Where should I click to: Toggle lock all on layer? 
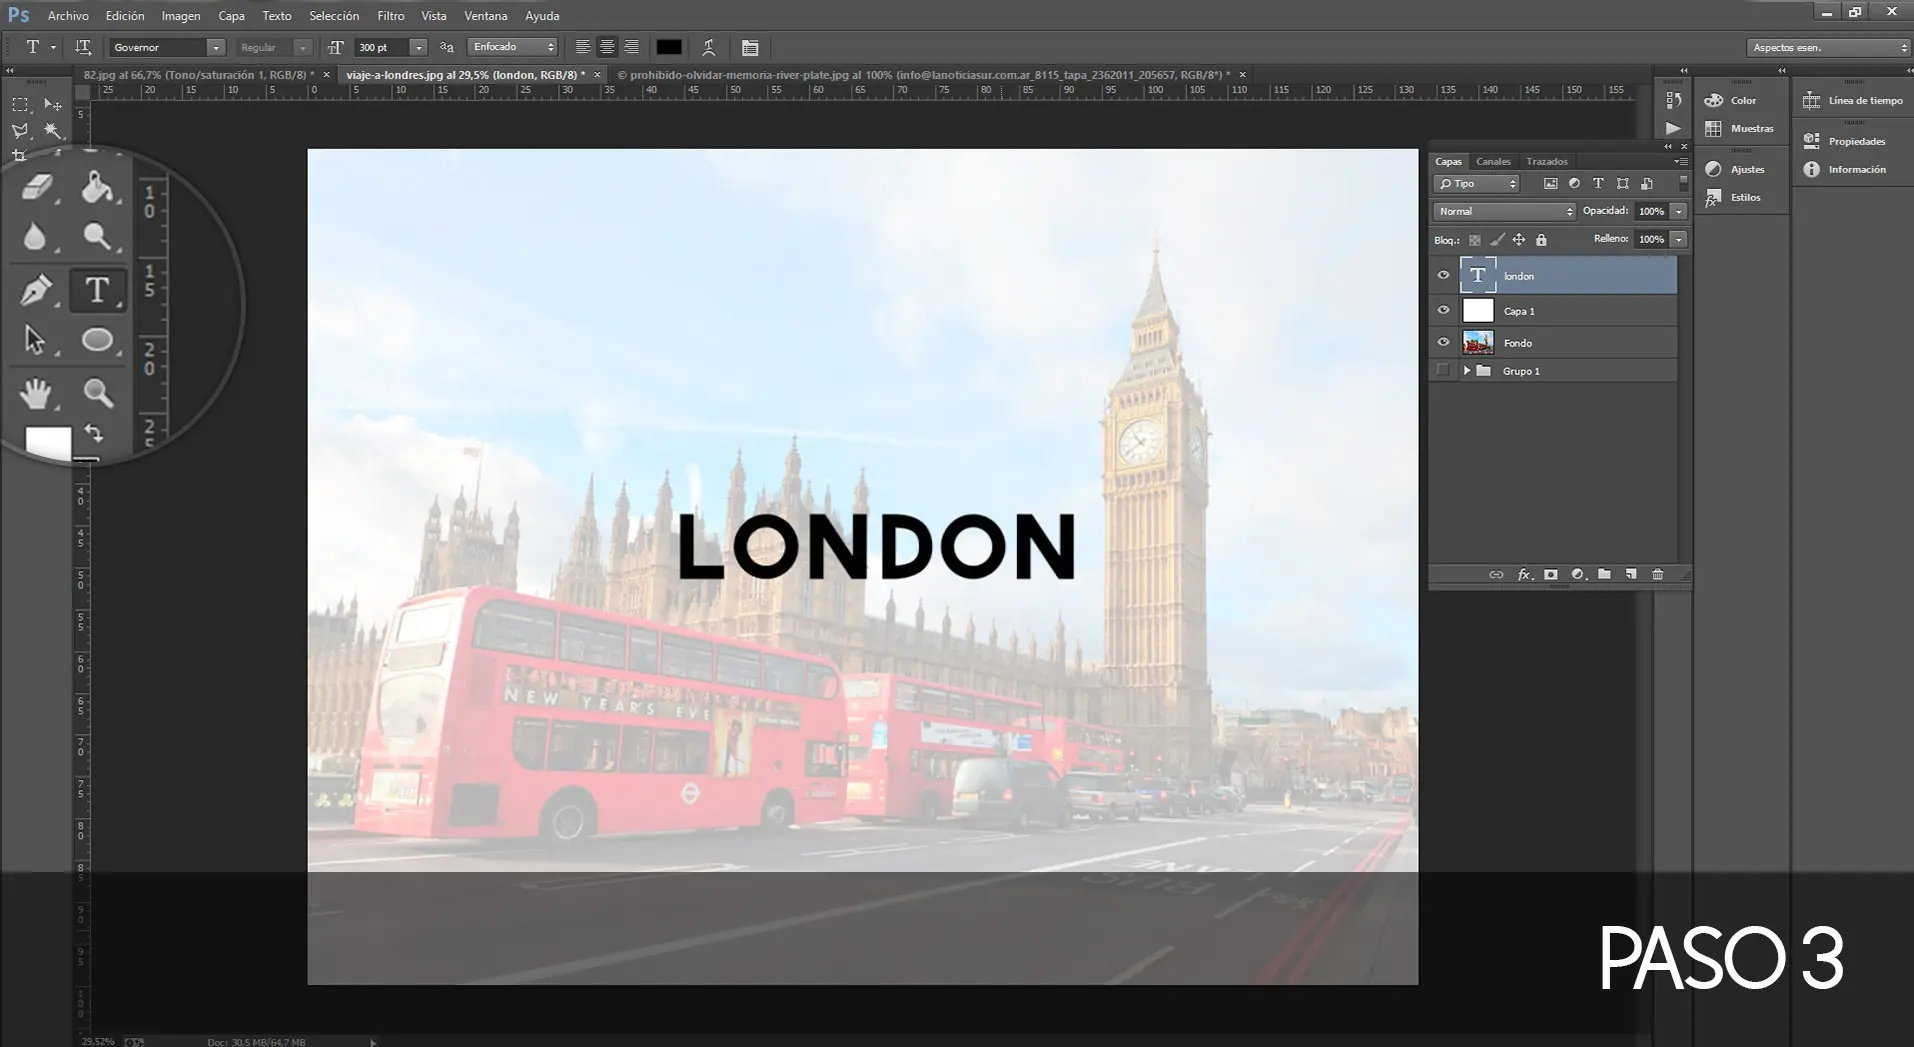(1541, 240)
